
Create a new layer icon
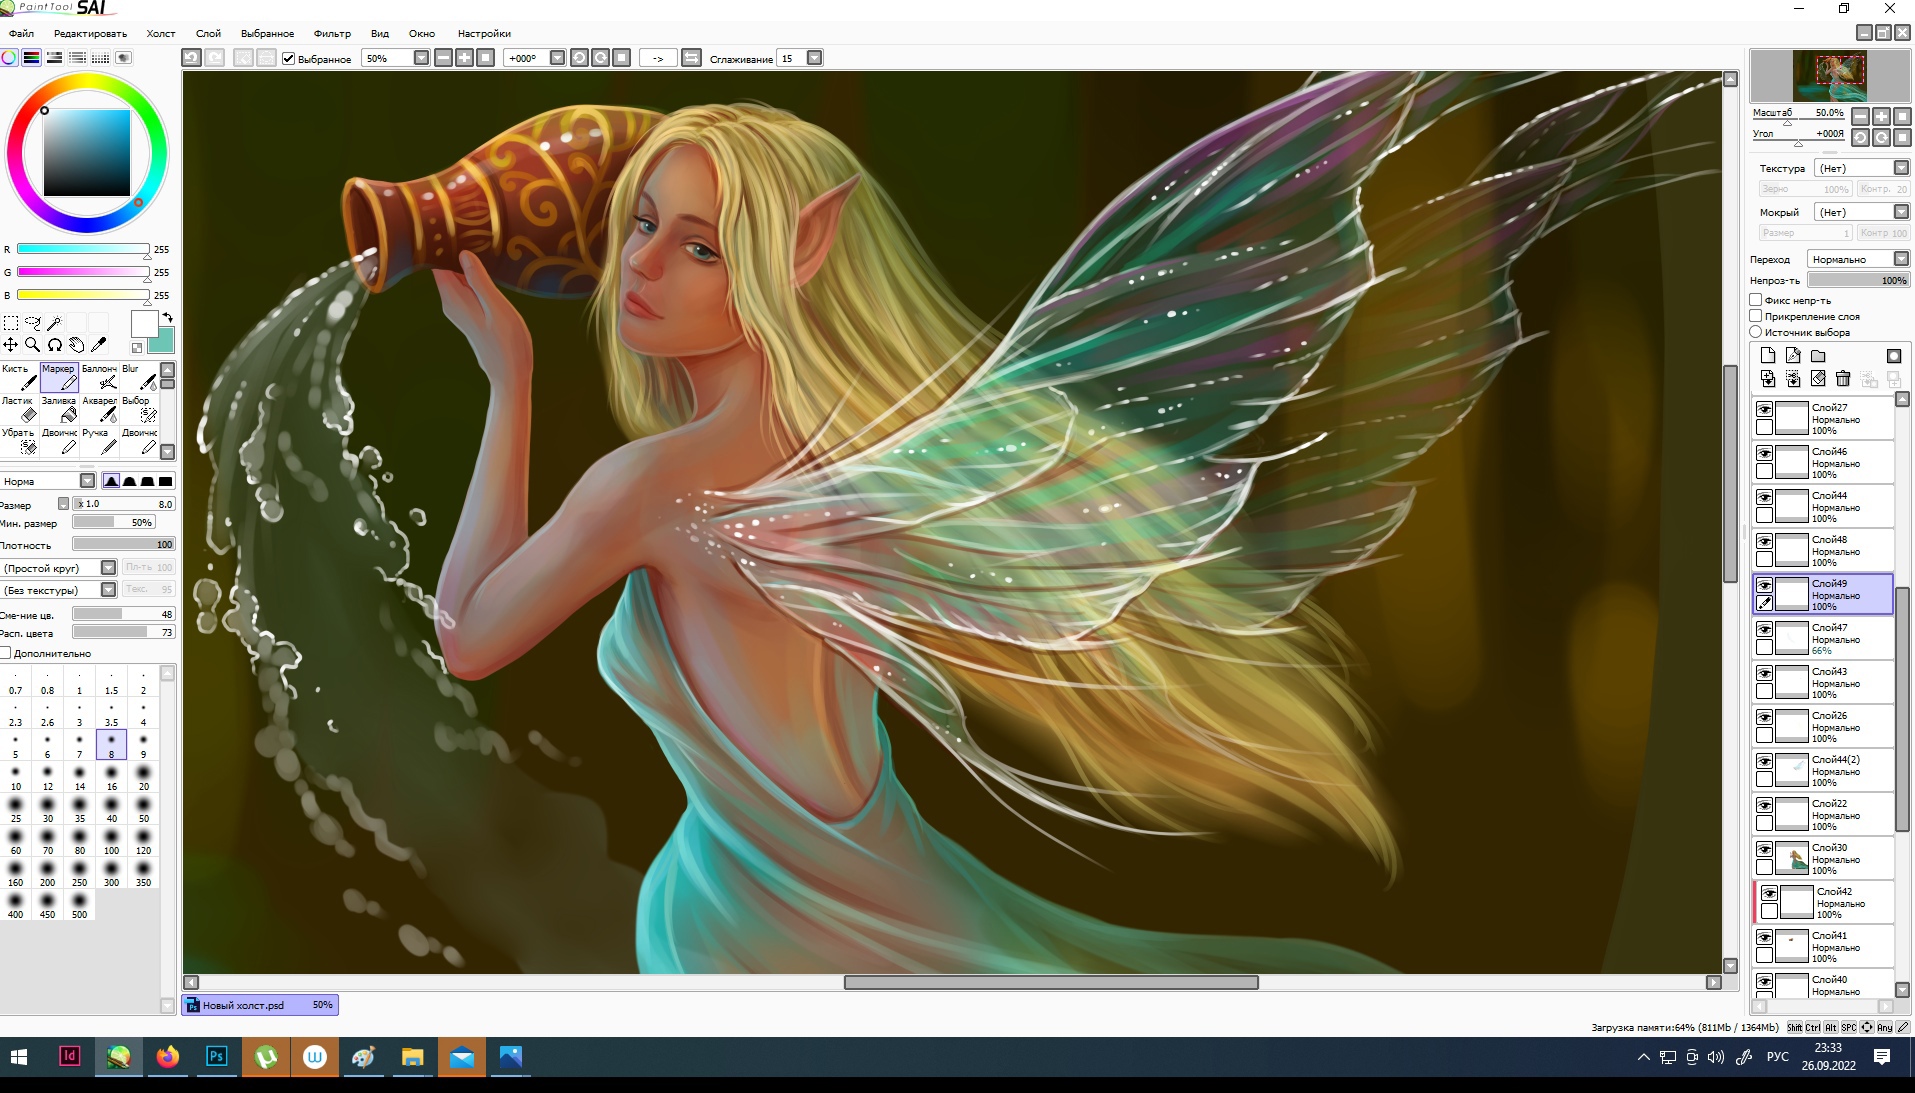(x=1768, y=356)
